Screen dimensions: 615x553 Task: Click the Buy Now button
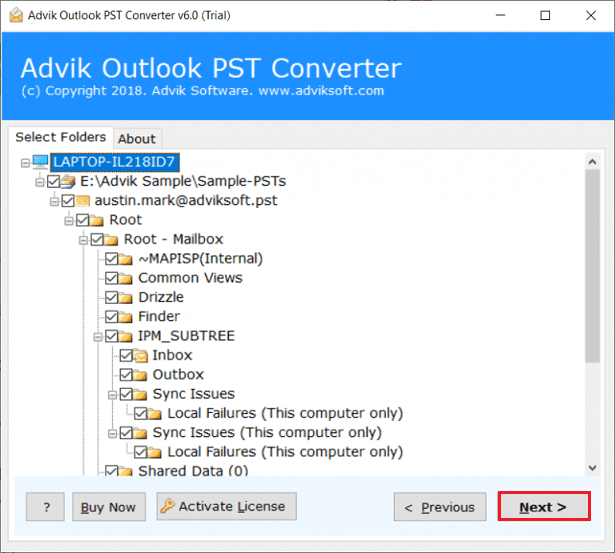click(109, 507)
